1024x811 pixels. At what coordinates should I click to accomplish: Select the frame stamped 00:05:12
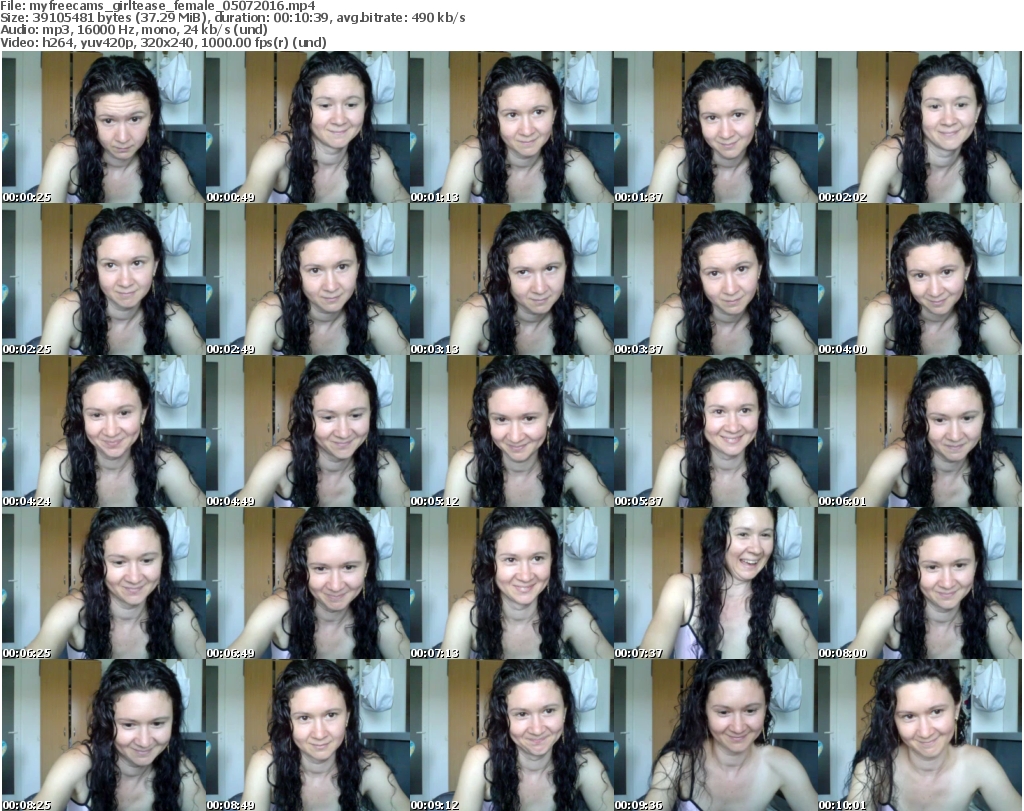(x=511, y=432)
